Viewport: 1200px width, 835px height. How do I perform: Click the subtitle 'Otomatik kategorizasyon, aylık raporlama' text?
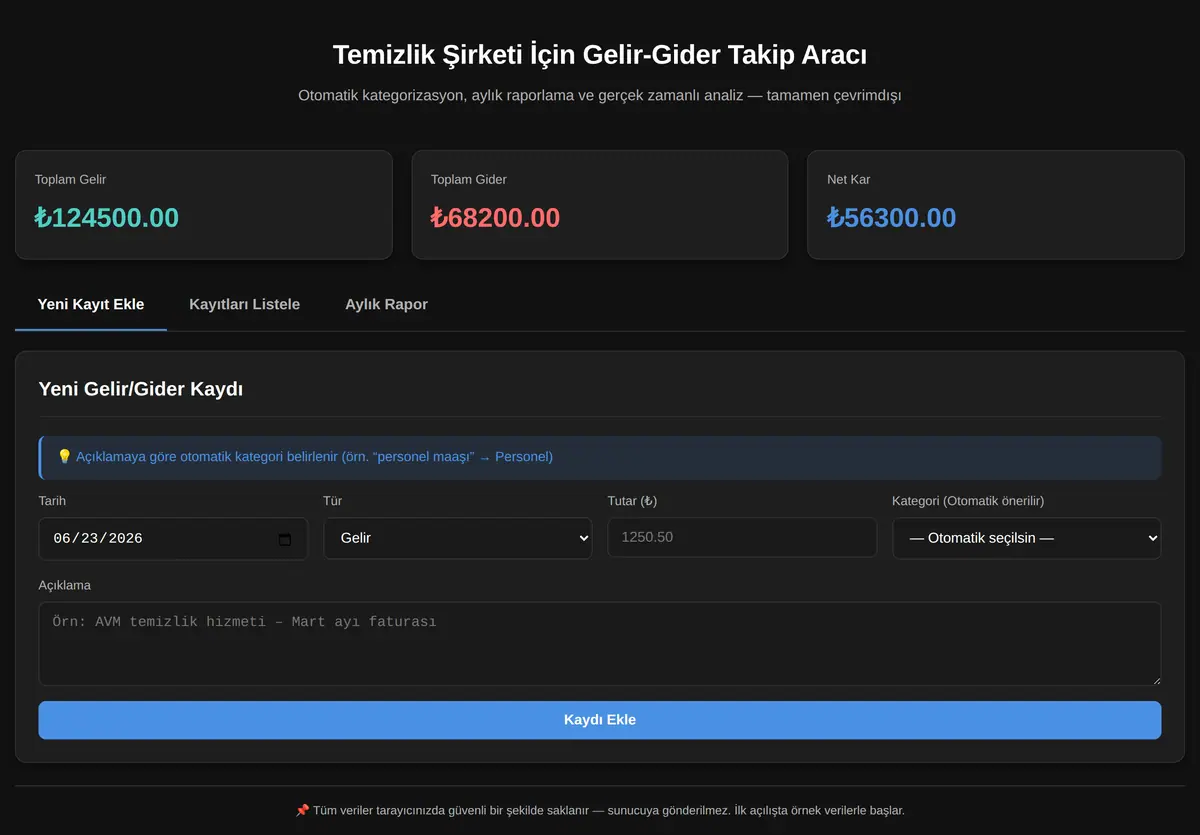click(600, 96)
